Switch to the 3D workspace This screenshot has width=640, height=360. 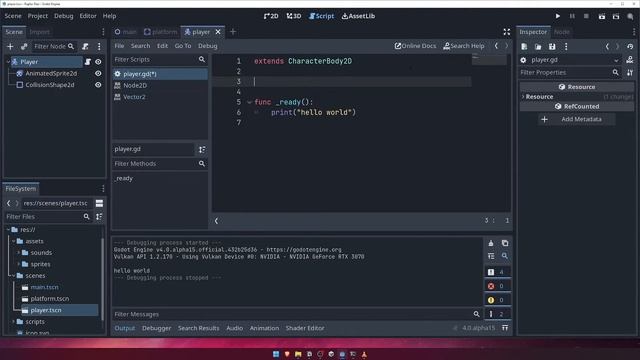click(x=294, y=16)
